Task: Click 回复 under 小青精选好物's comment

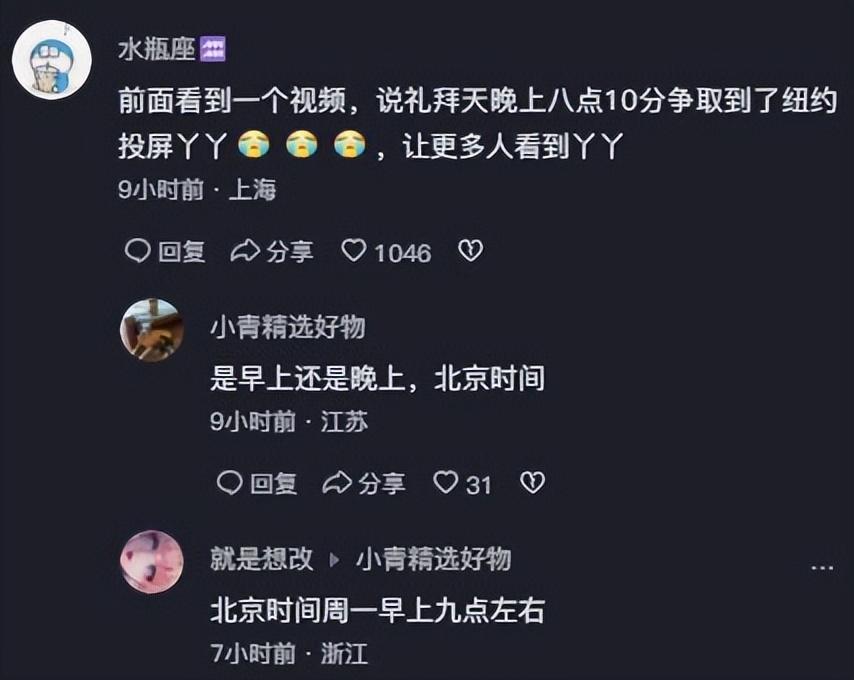Action: click(x=274, y=483)
